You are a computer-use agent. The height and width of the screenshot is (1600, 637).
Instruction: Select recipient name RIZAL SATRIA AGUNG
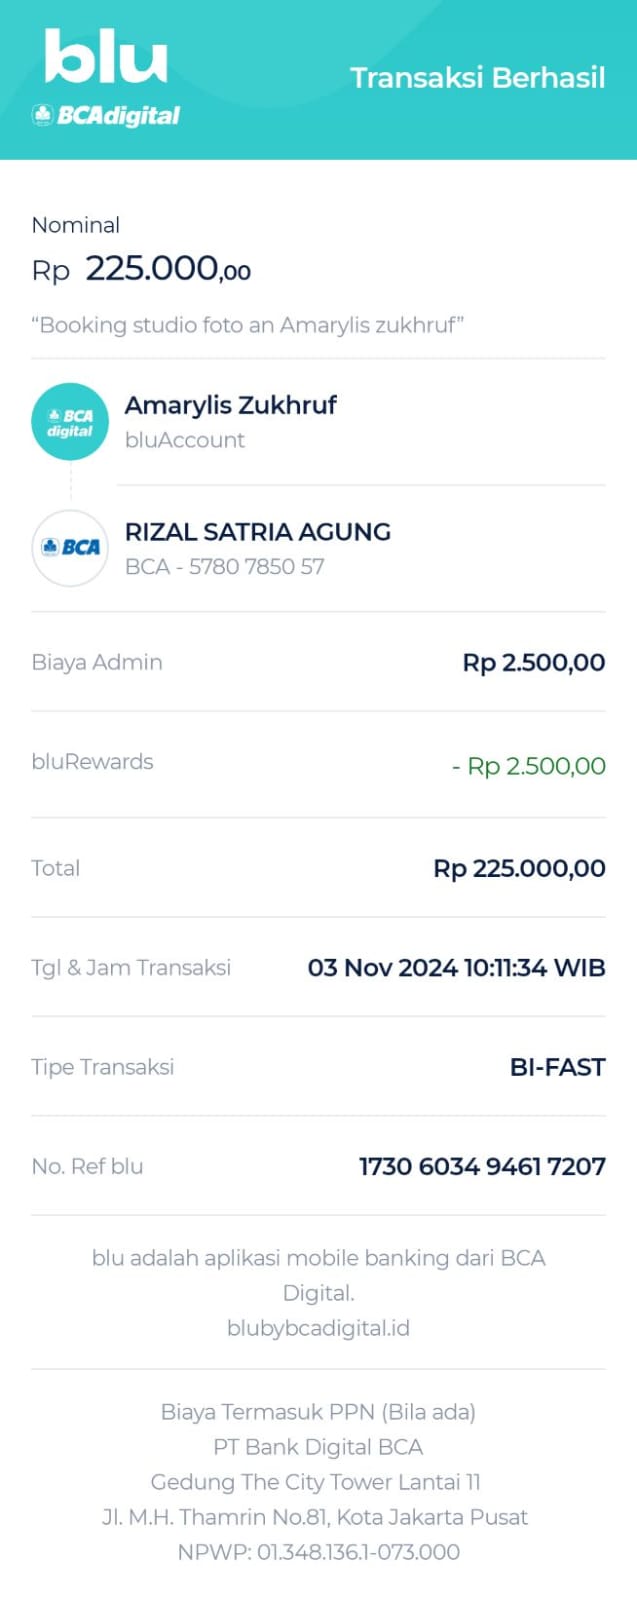[x=257, y=532]
